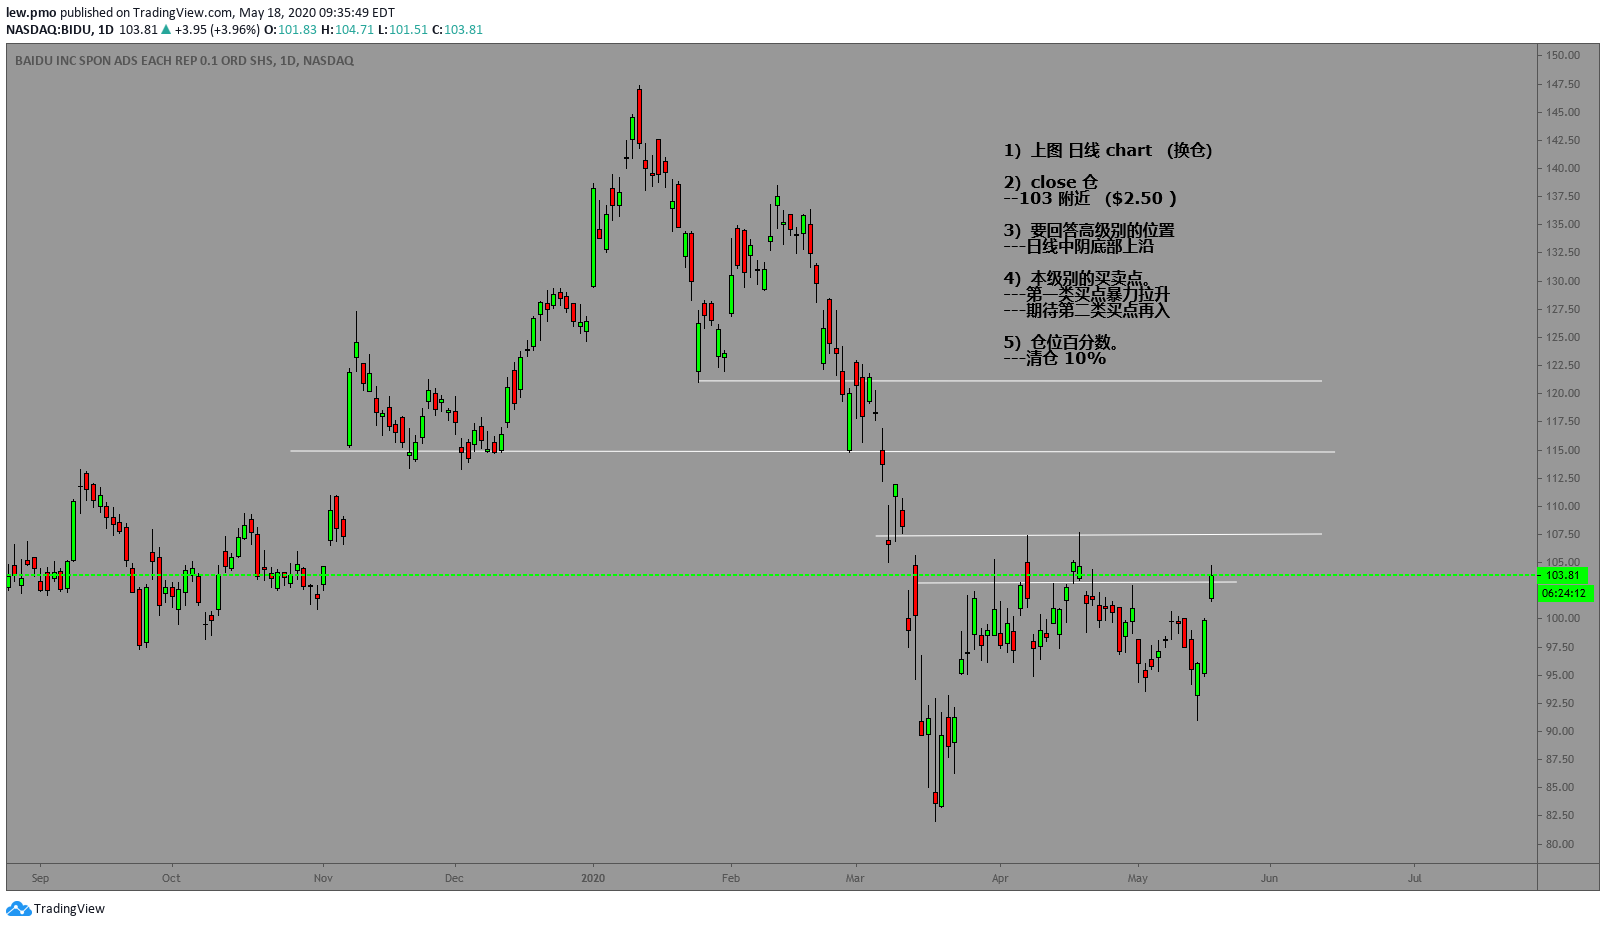Click the open value 101.83 in header
Image resolution: width=1606 pixels, height=927 pixels.
[297, 30]
